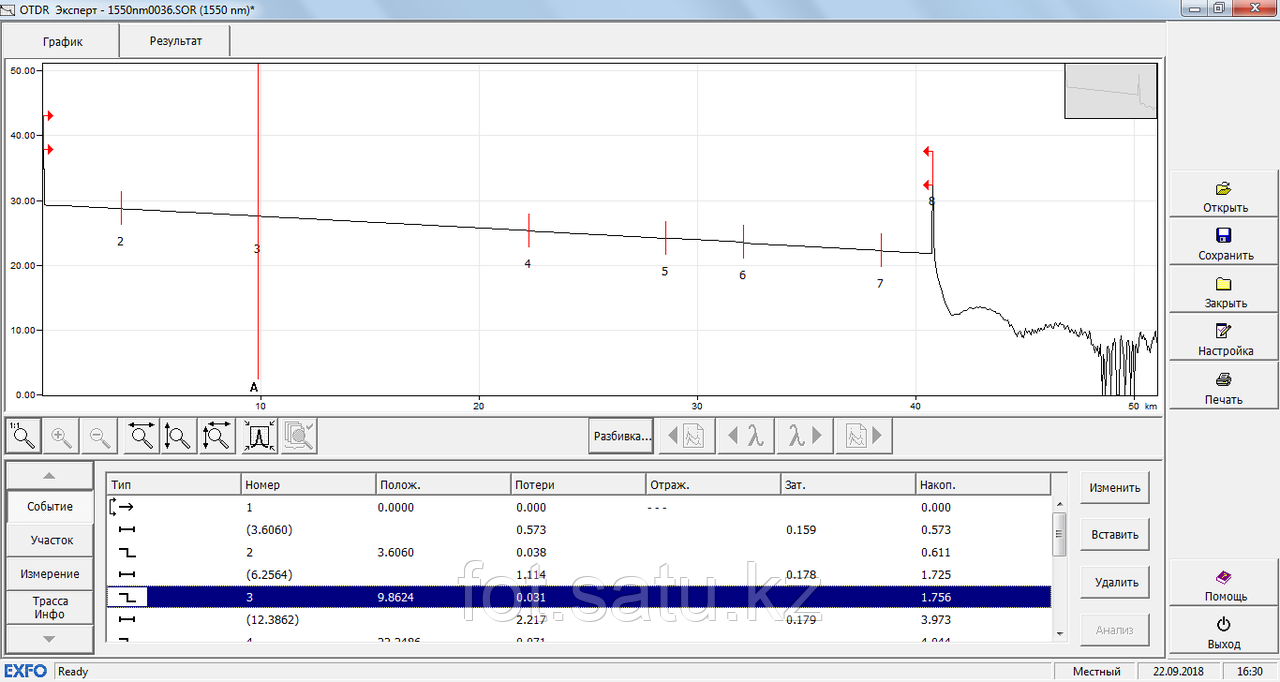Click the Местный status bar field
This screenshot has height=682, width=1280.
pos(1096,671)
